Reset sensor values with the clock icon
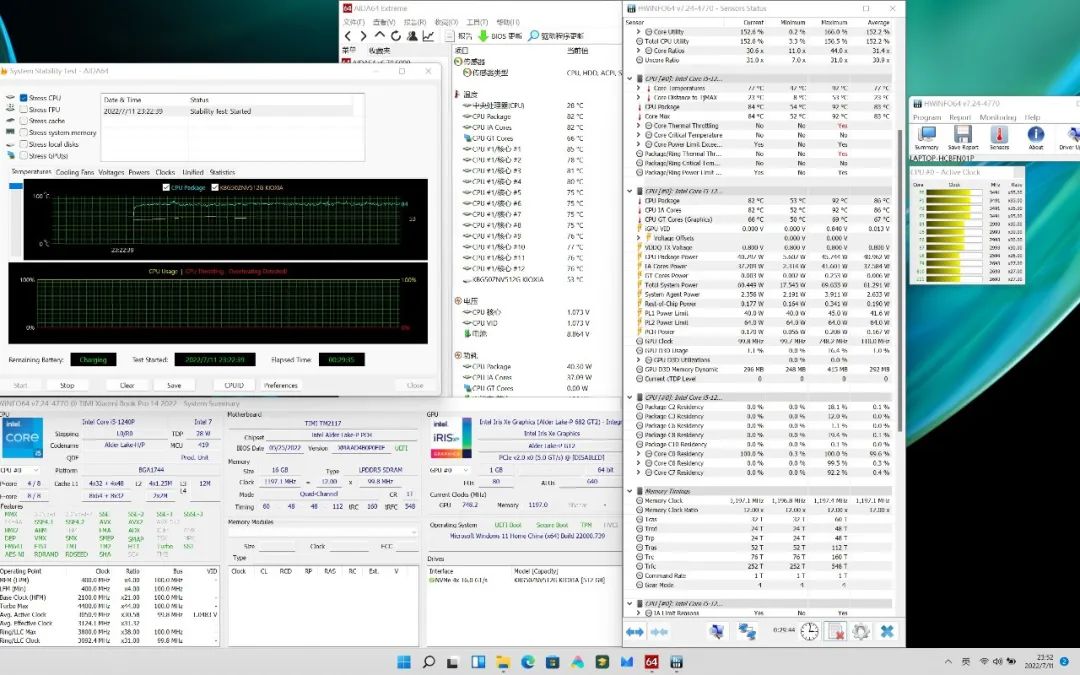 (x=809, y=631)
